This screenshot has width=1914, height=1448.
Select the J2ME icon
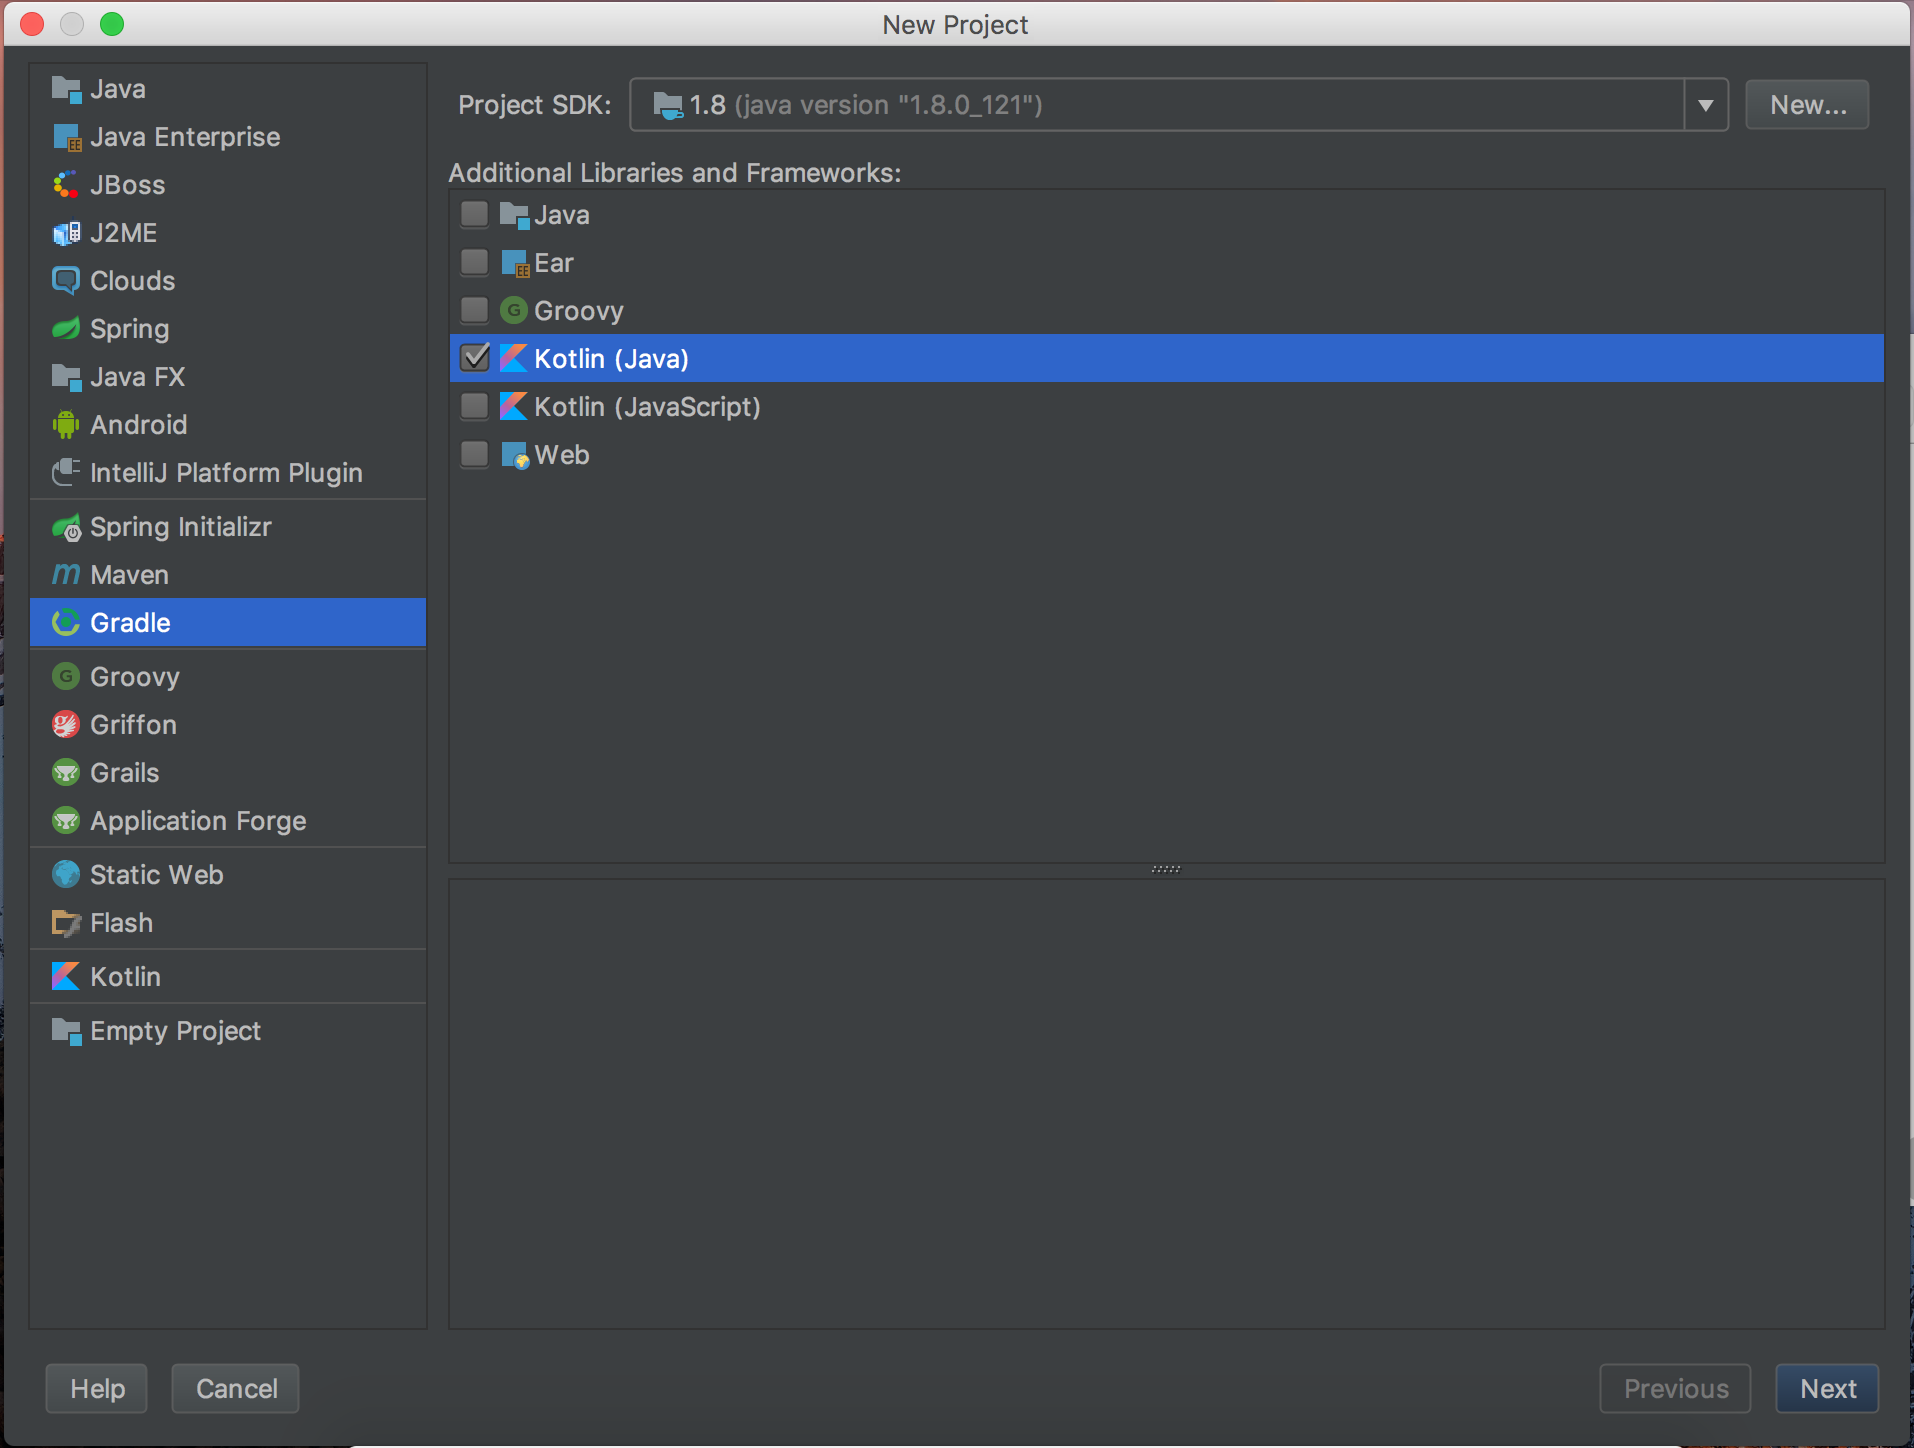(66, 233)
